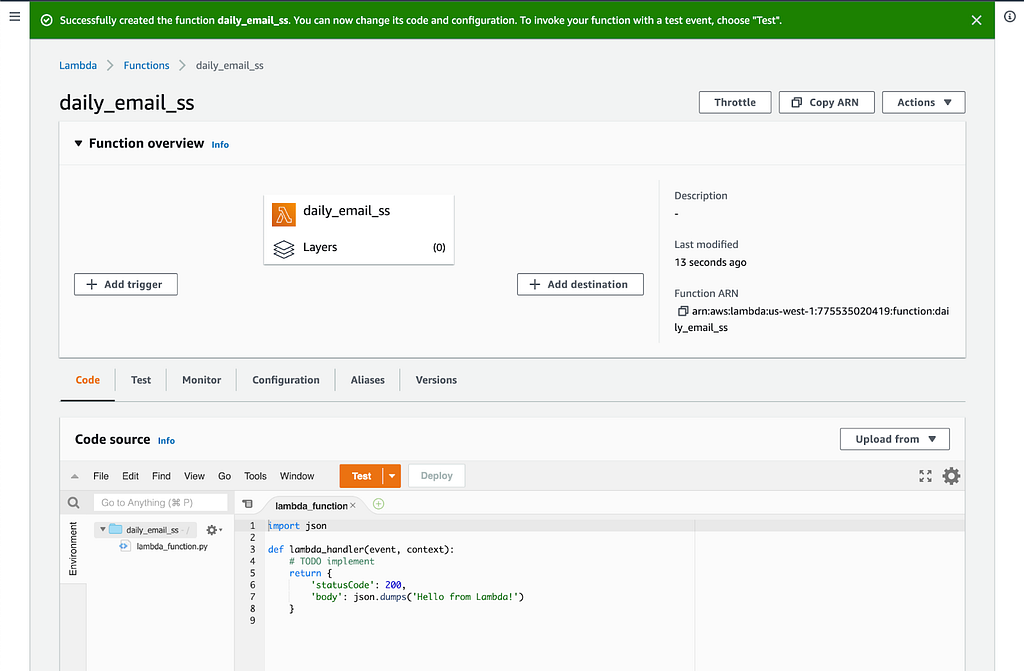Screen dimensions: 1024x671
Task: Click the Copy ARN button
Action: (826, 103)
